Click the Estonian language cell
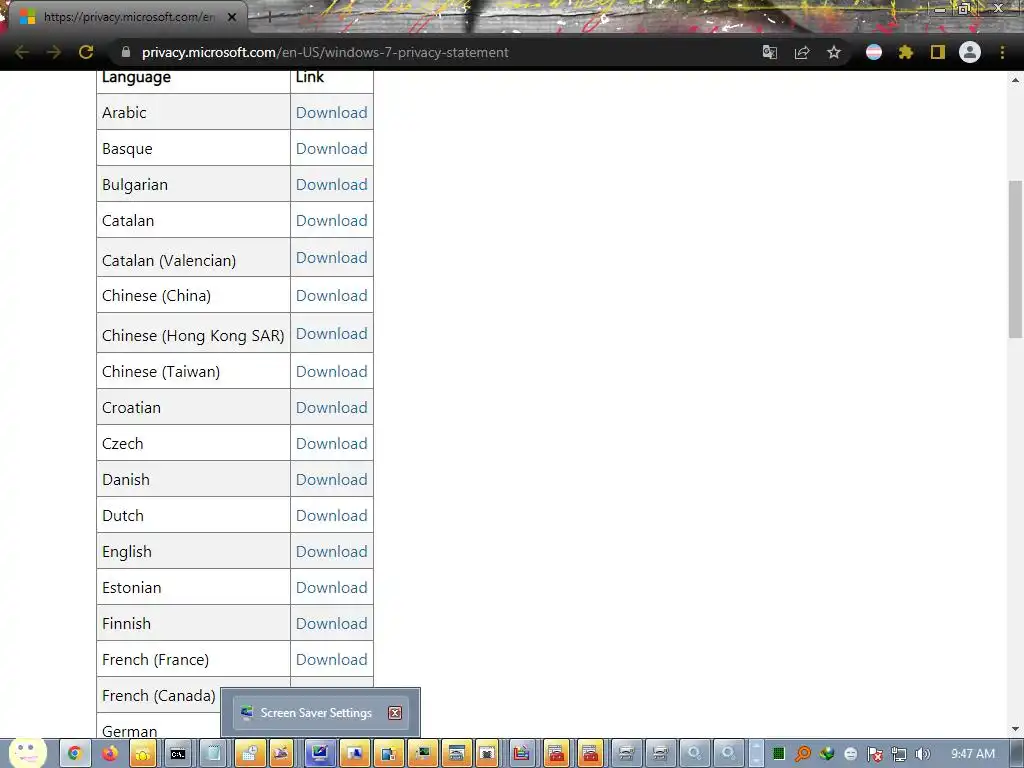1024x768 pixels. tap(193, 587)
